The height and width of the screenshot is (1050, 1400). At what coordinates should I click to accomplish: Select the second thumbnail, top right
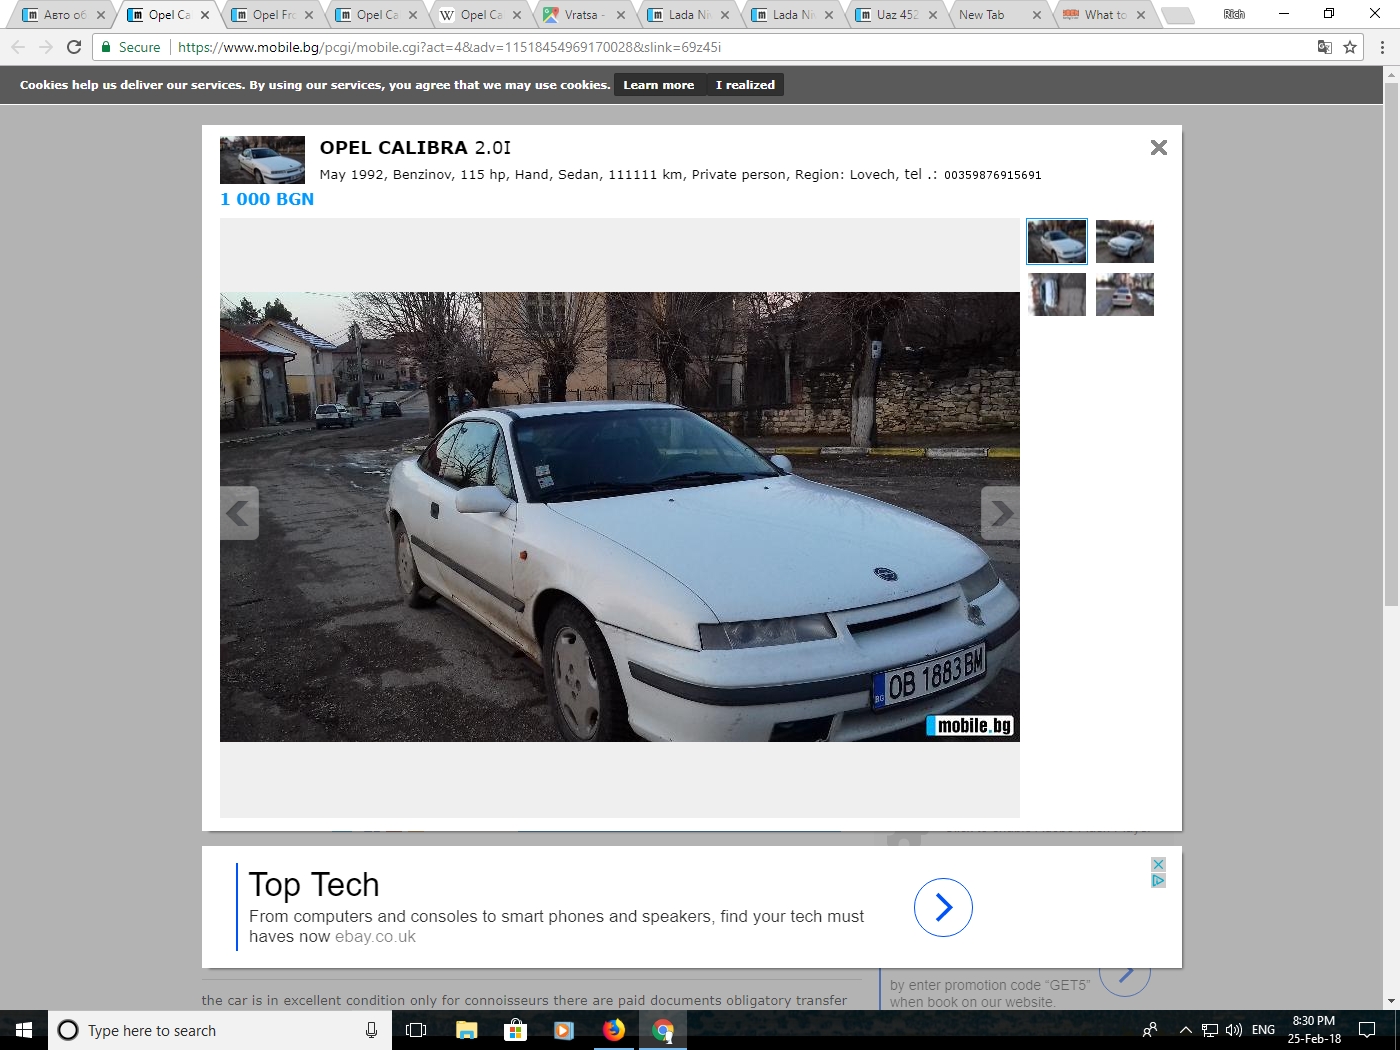(x=1125, y=241)
